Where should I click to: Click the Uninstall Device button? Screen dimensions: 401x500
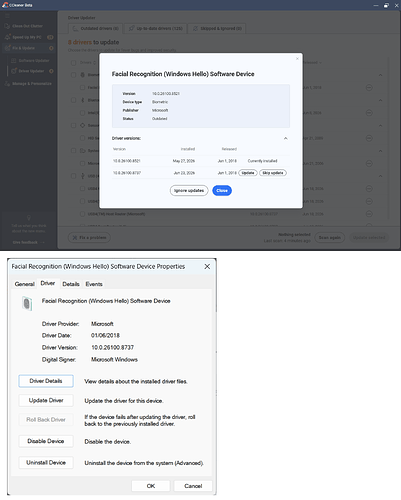tap(46, 463)
